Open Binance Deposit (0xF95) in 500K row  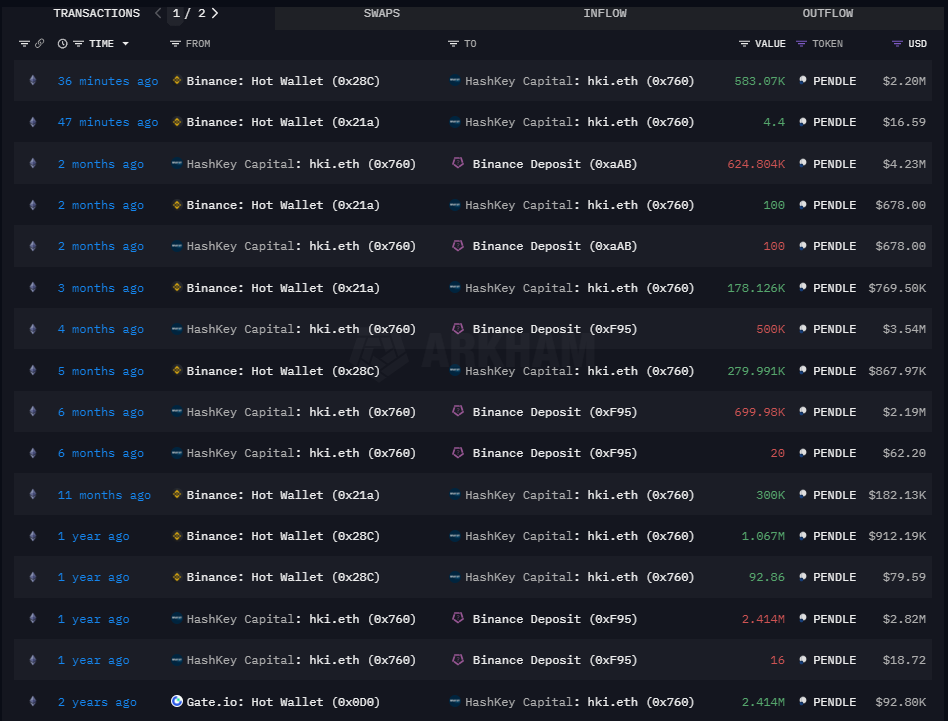coord(554,329)
